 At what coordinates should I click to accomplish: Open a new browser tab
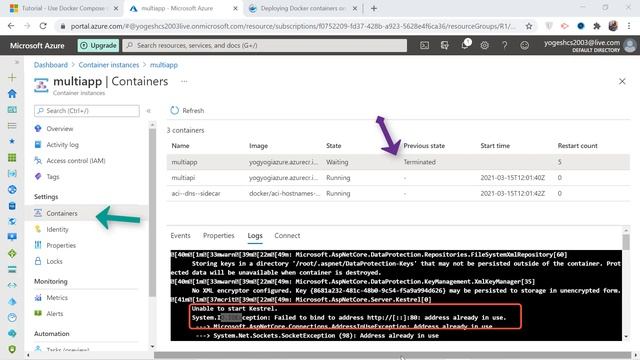tap(374, 8)
